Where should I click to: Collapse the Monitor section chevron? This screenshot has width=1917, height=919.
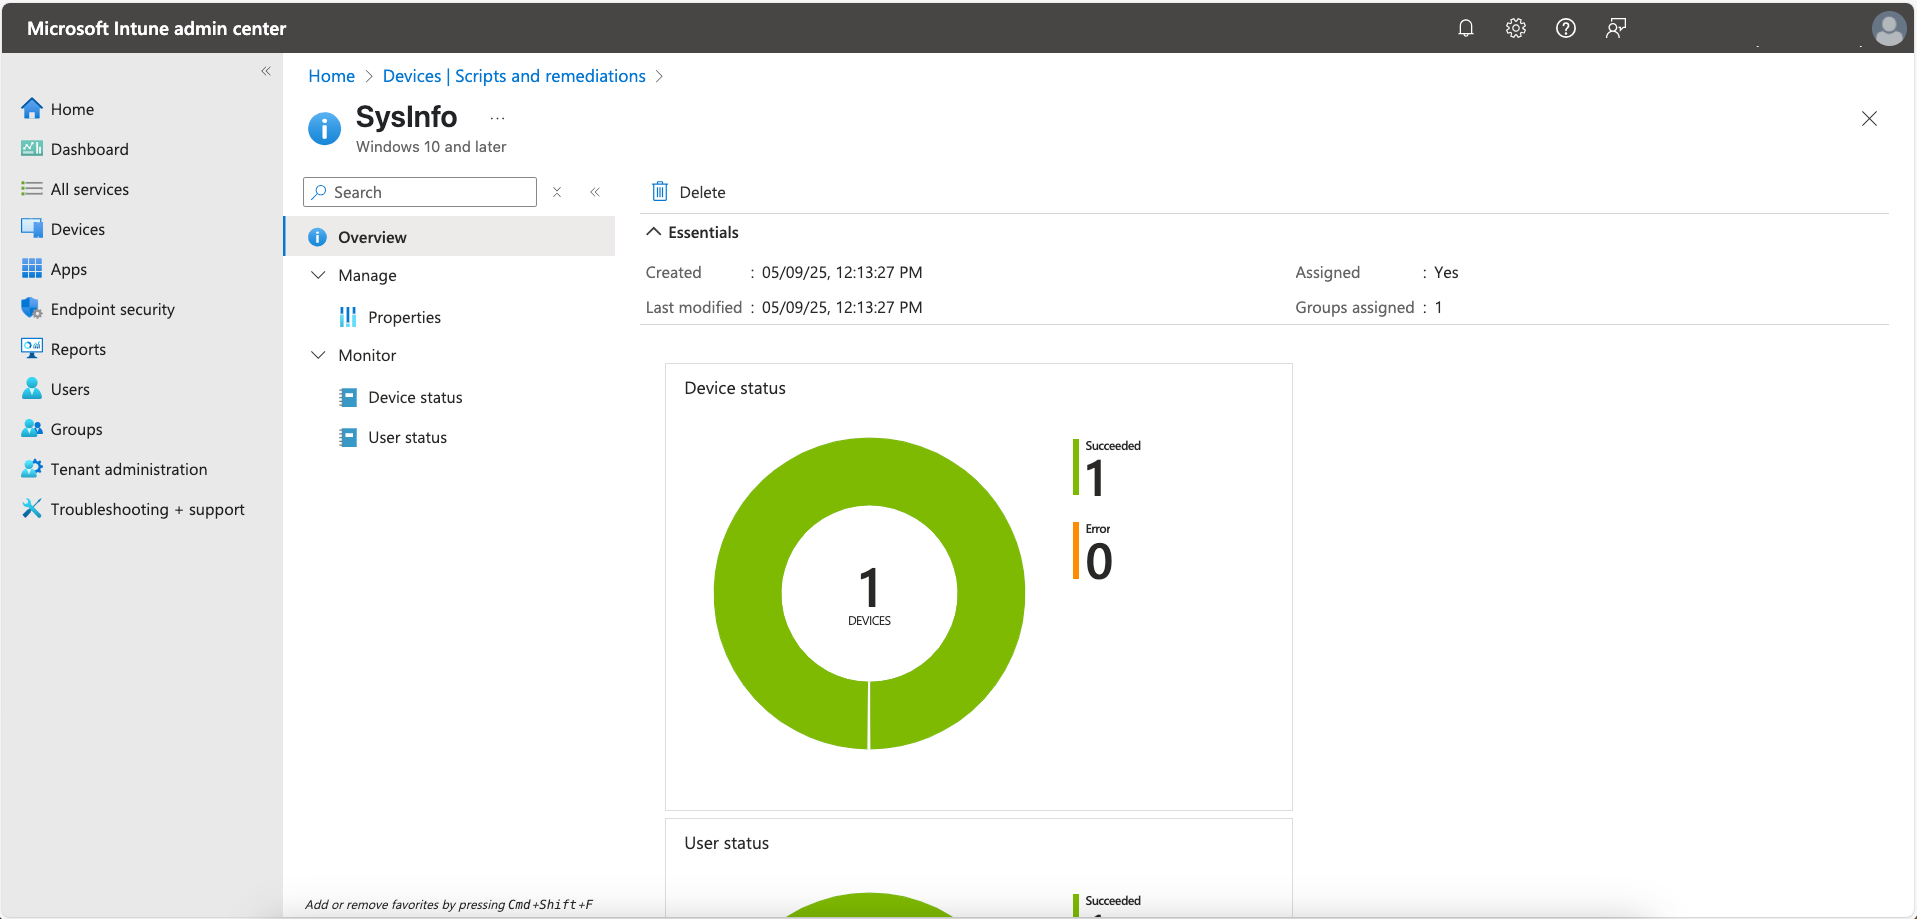pos(318,354)
